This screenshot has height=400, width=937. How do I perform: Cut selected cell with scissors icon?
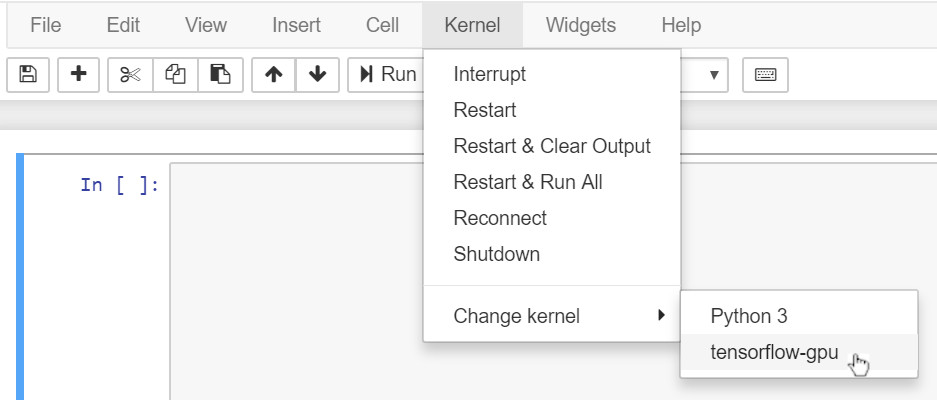pos(130,75)
